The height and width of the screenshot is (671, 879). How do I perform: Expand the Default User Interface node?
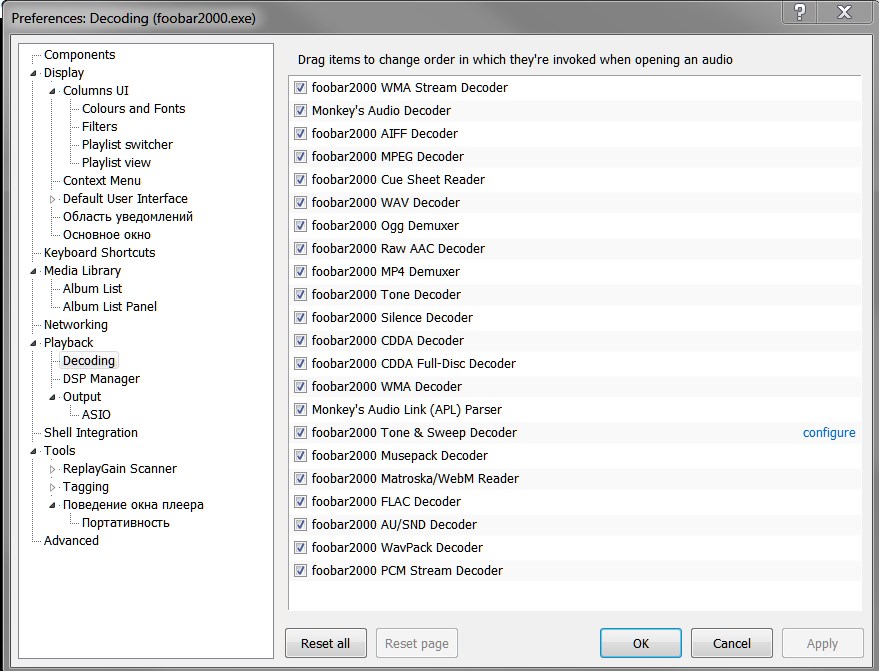(x=53, y=199)
